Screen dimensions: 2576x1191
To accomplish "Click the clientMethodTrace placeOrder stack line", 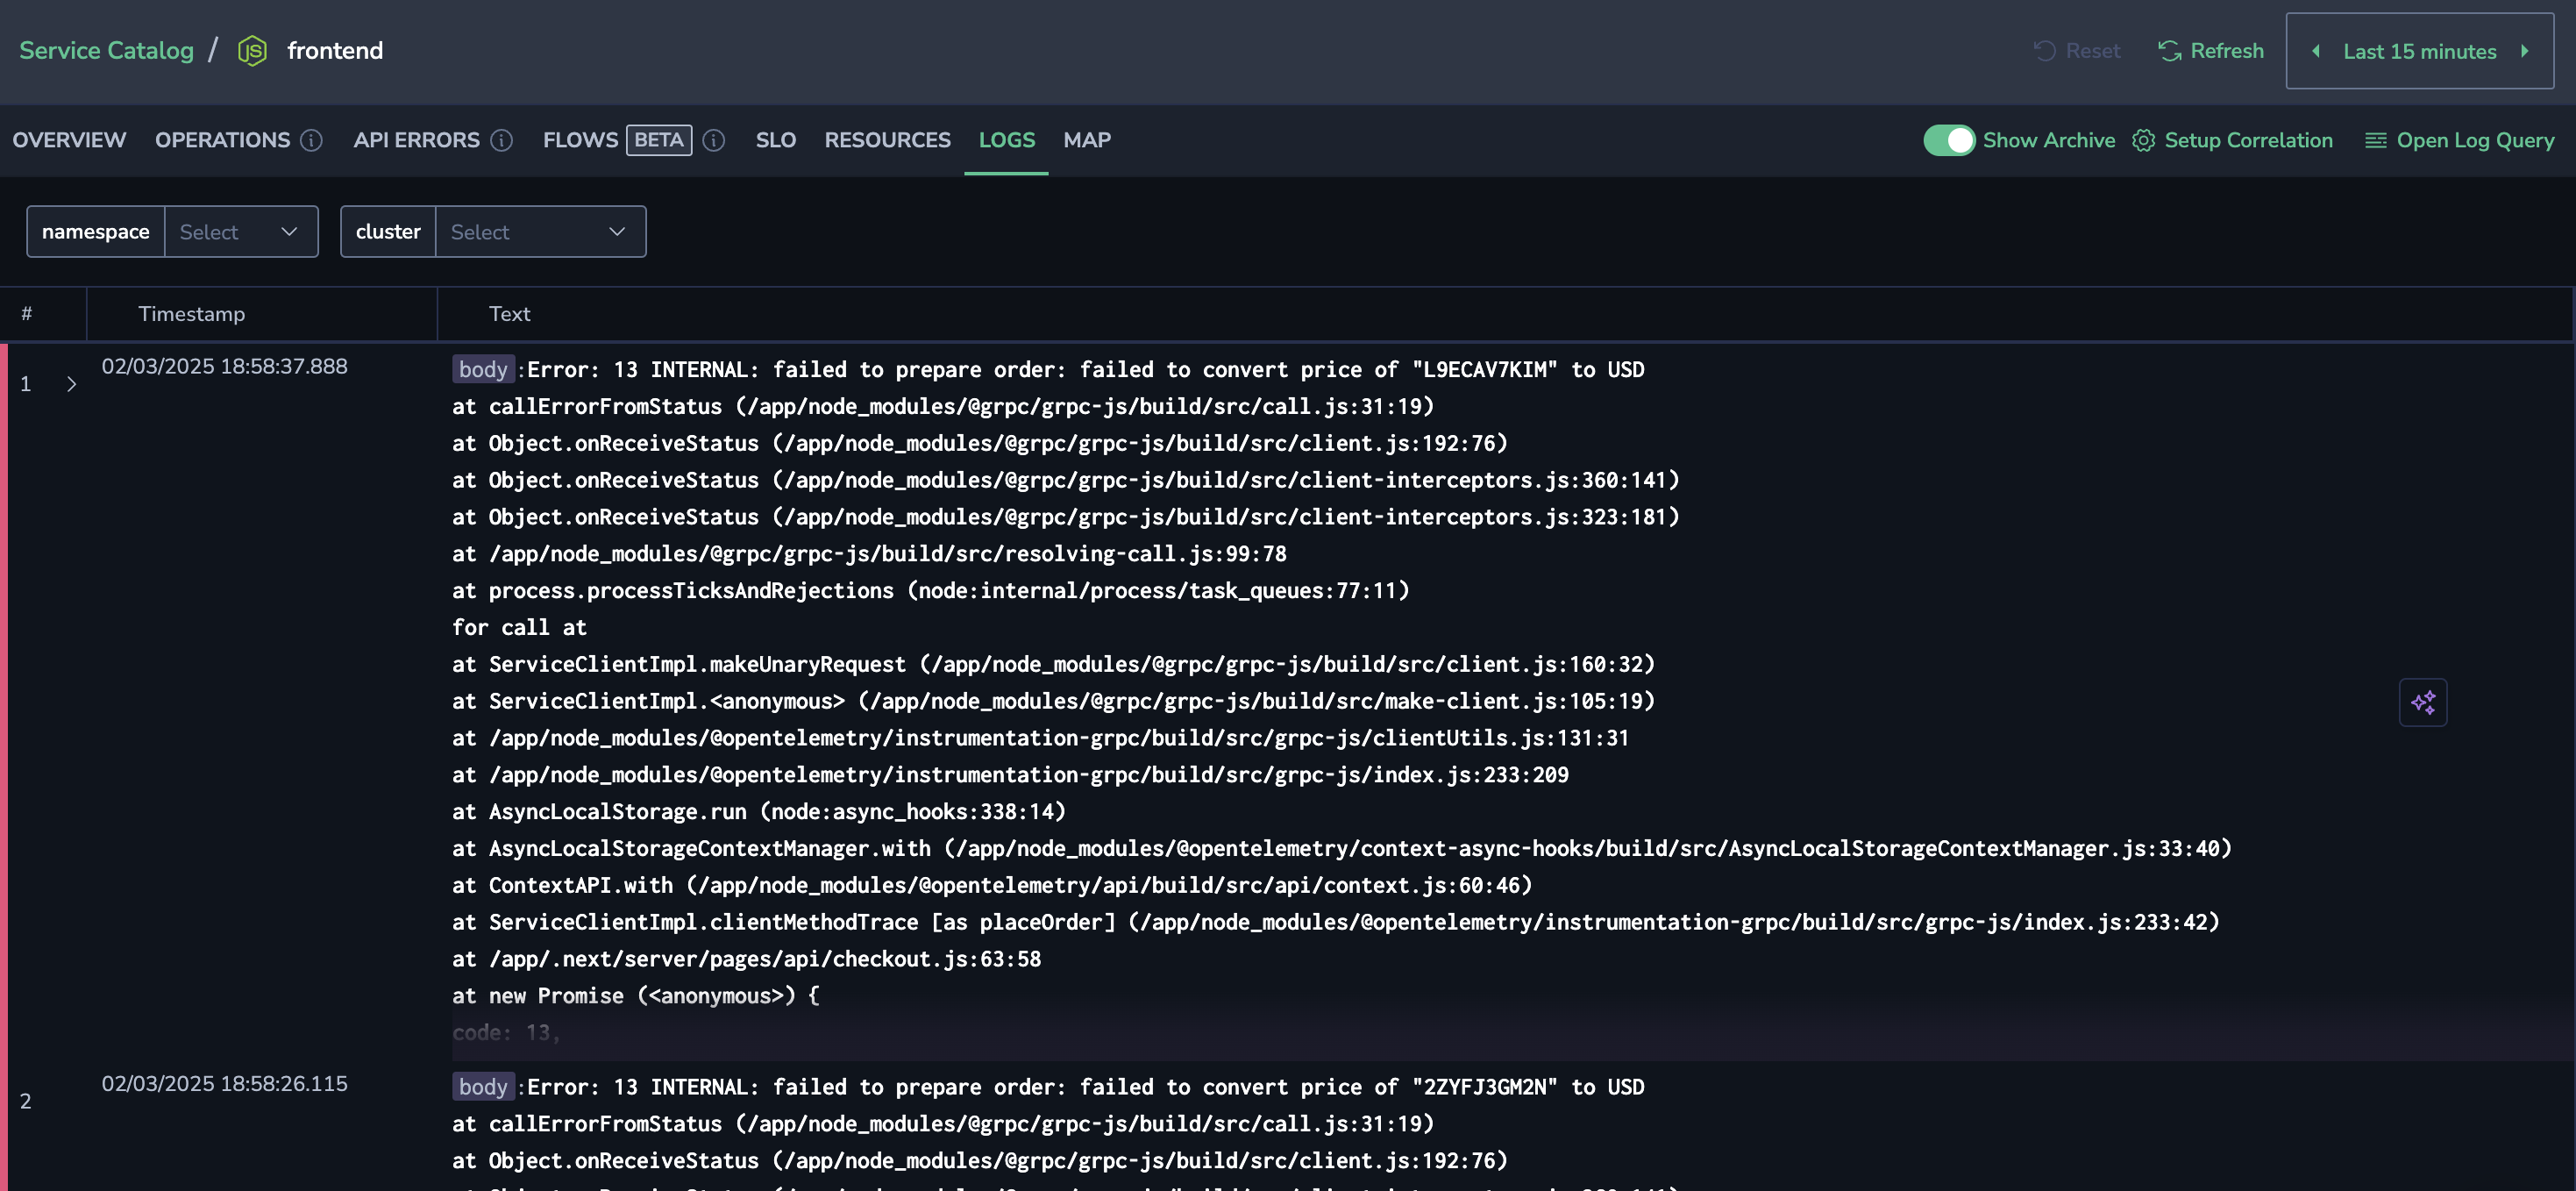I will tap(1336, 922).
